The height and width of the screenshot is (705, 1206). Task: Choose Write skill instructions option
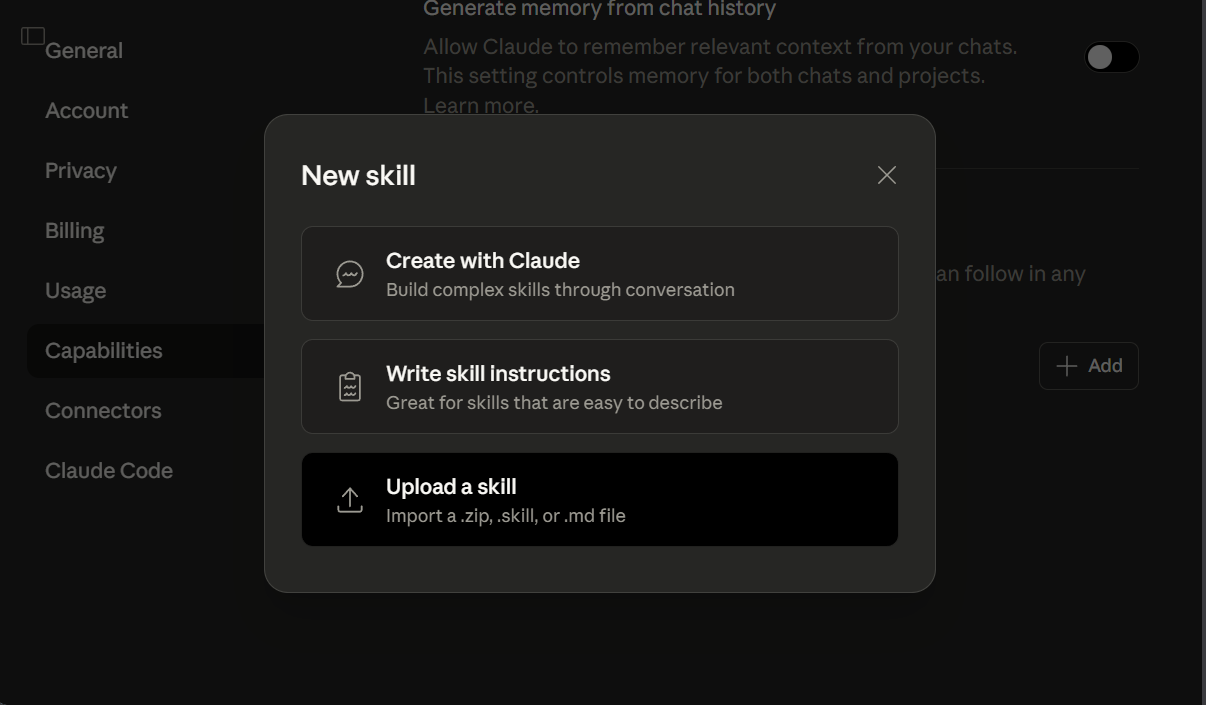click(599, 386)
